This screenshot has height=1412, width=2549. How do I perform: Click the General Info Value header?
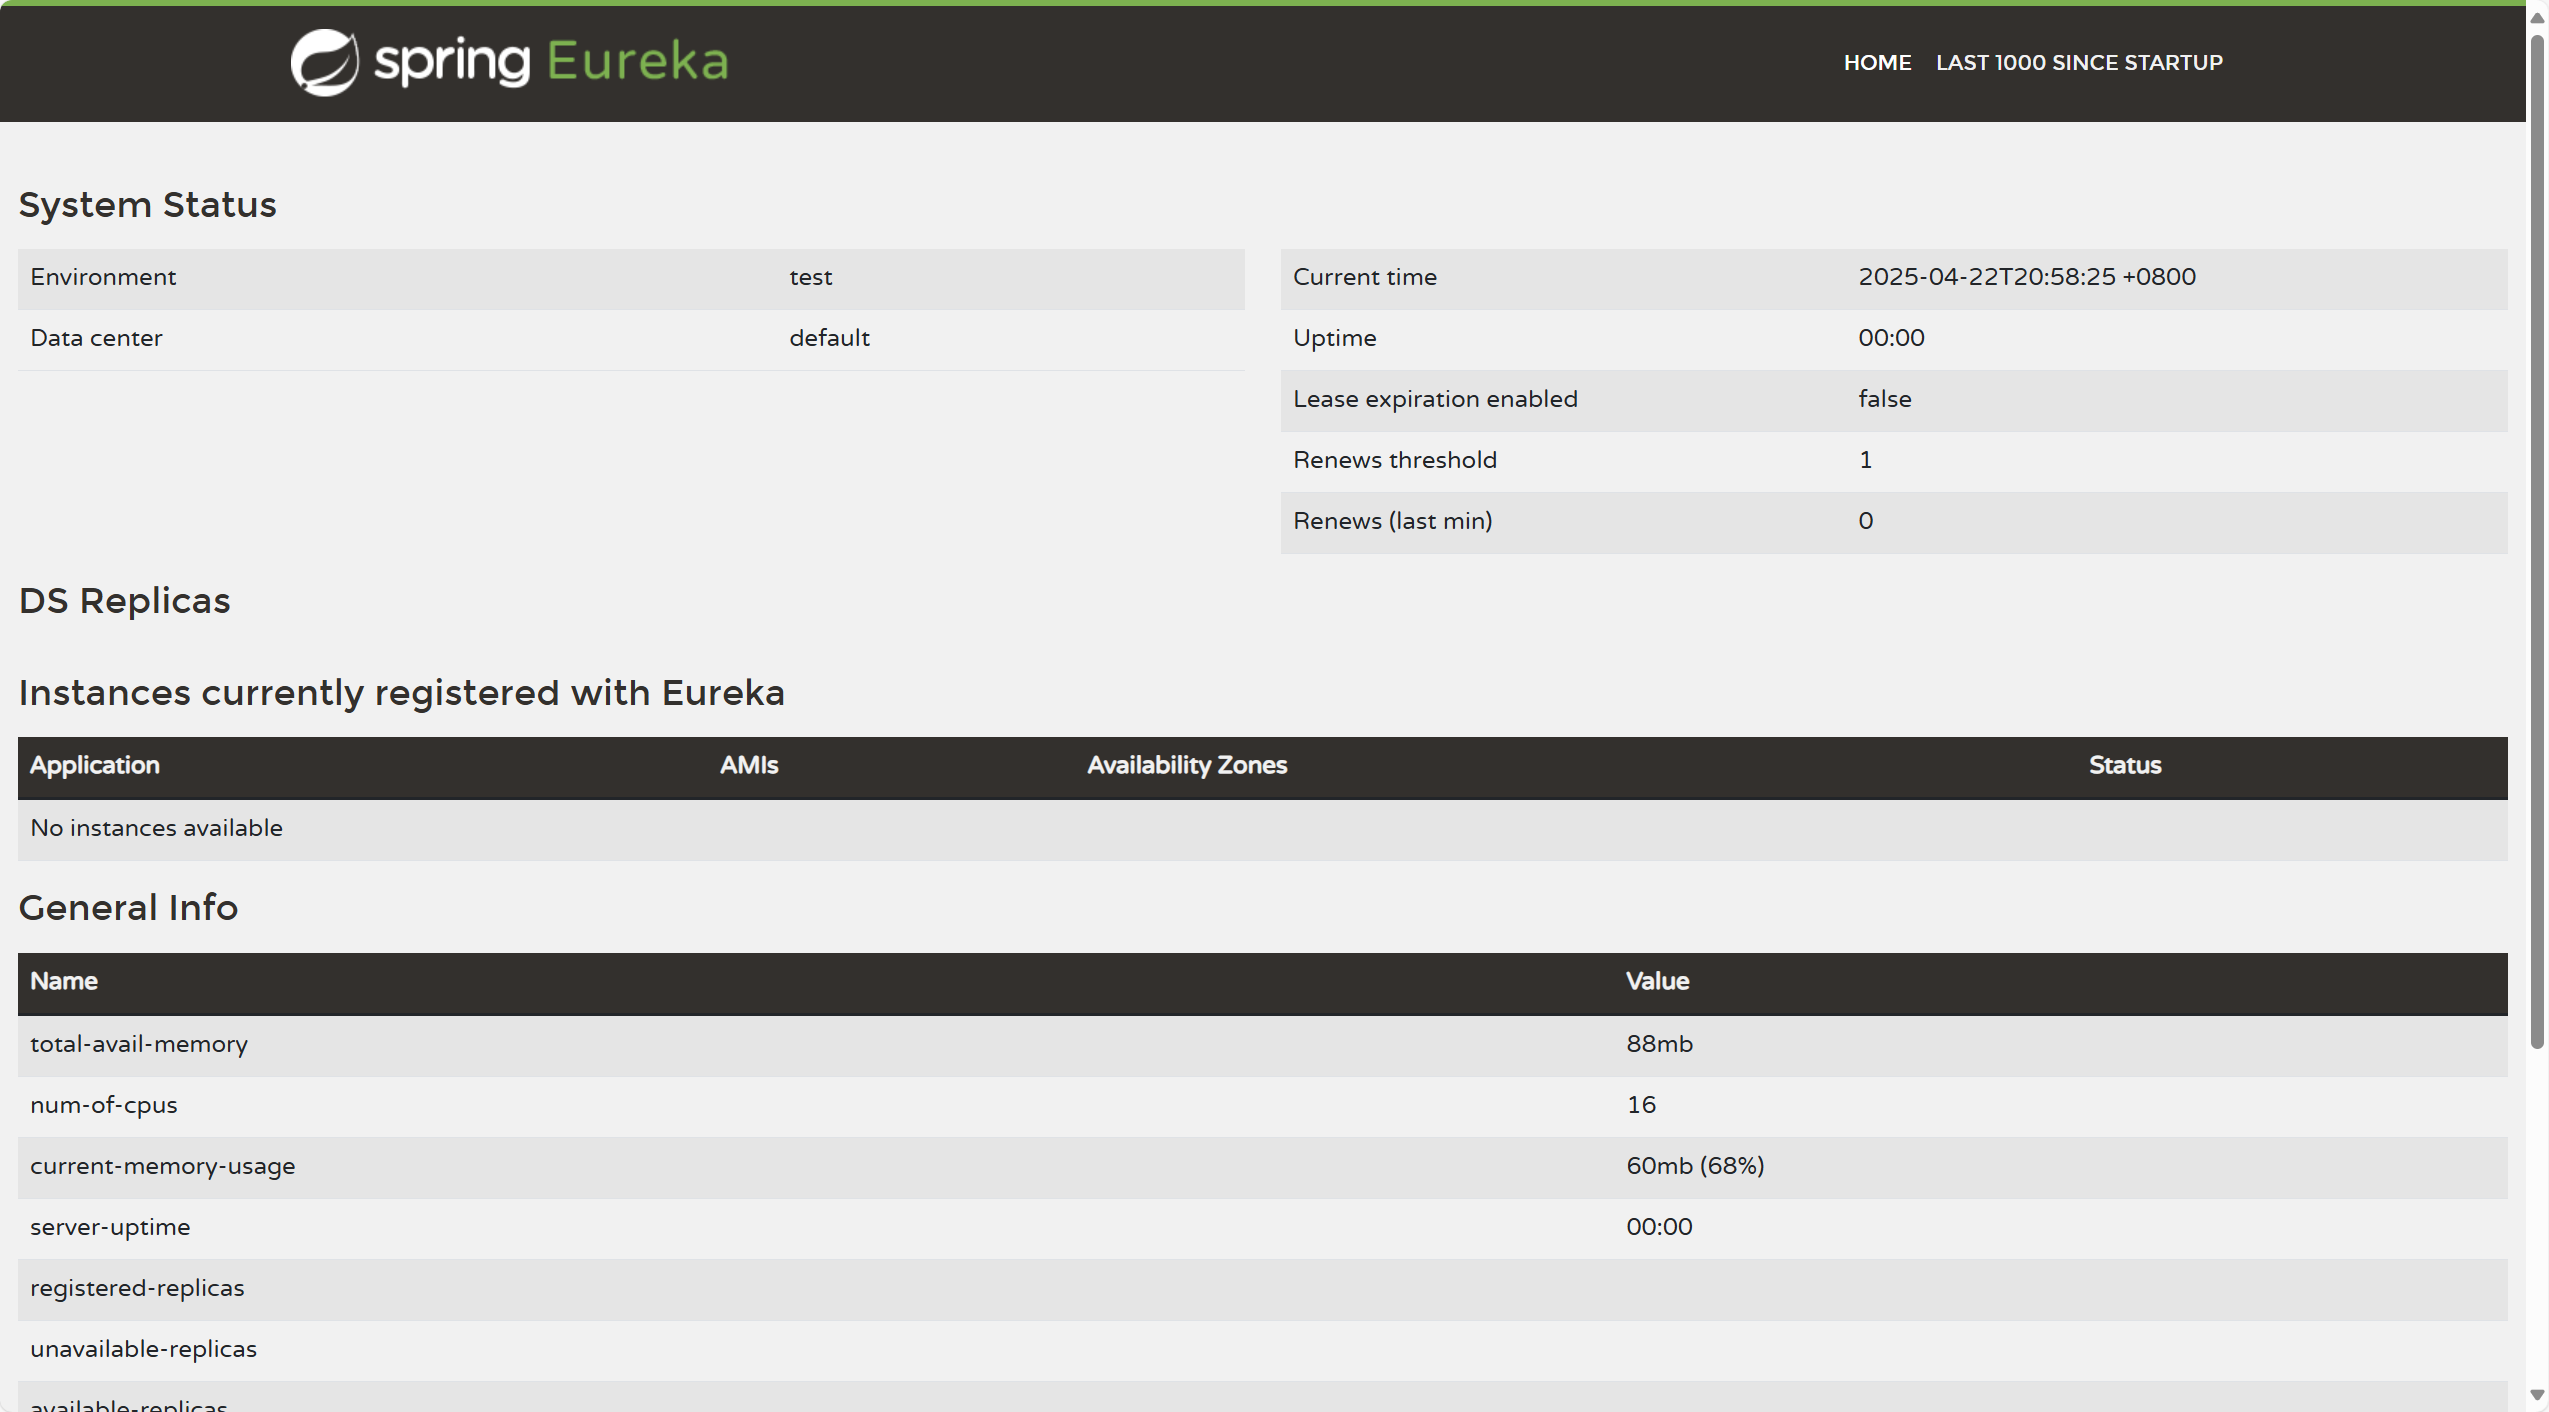(x=1657, y=981)
